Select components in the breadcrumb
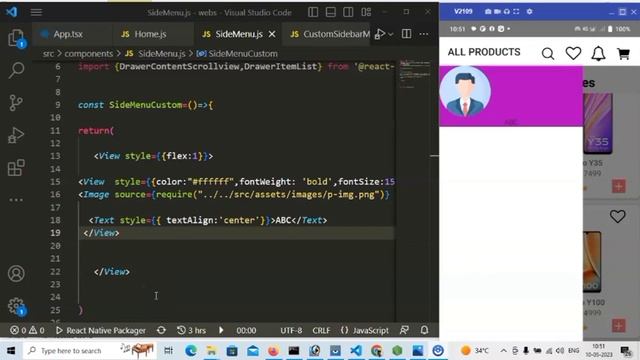Image resolution: width=640 pixels, height=360 pixels. 89,54
